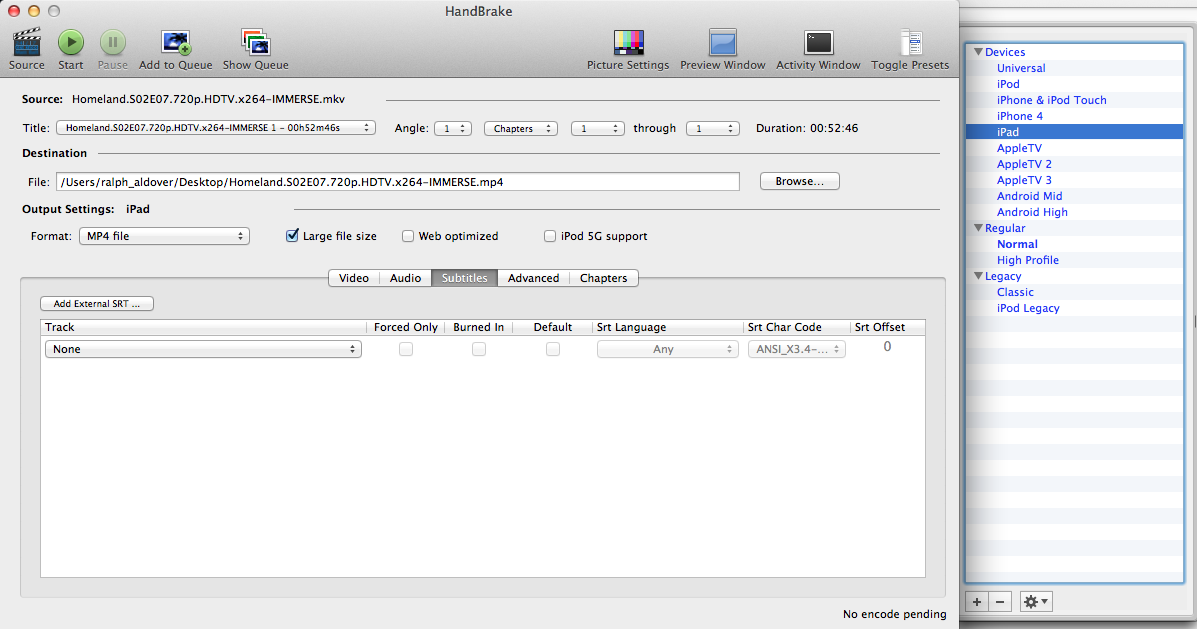Open the starting chapter dropdown
This screenshot has width=1197, height=629.
(598, 129)
